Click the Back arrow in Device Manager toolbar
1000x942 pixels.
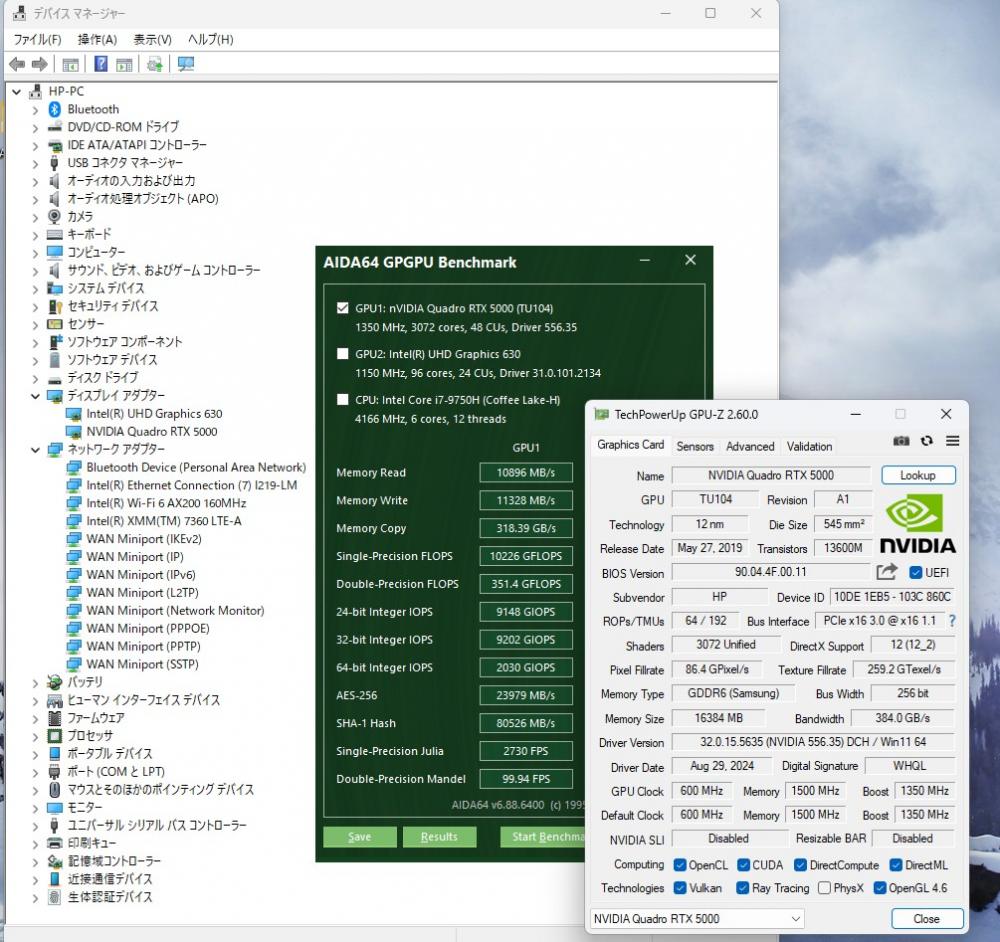[17, 64]
